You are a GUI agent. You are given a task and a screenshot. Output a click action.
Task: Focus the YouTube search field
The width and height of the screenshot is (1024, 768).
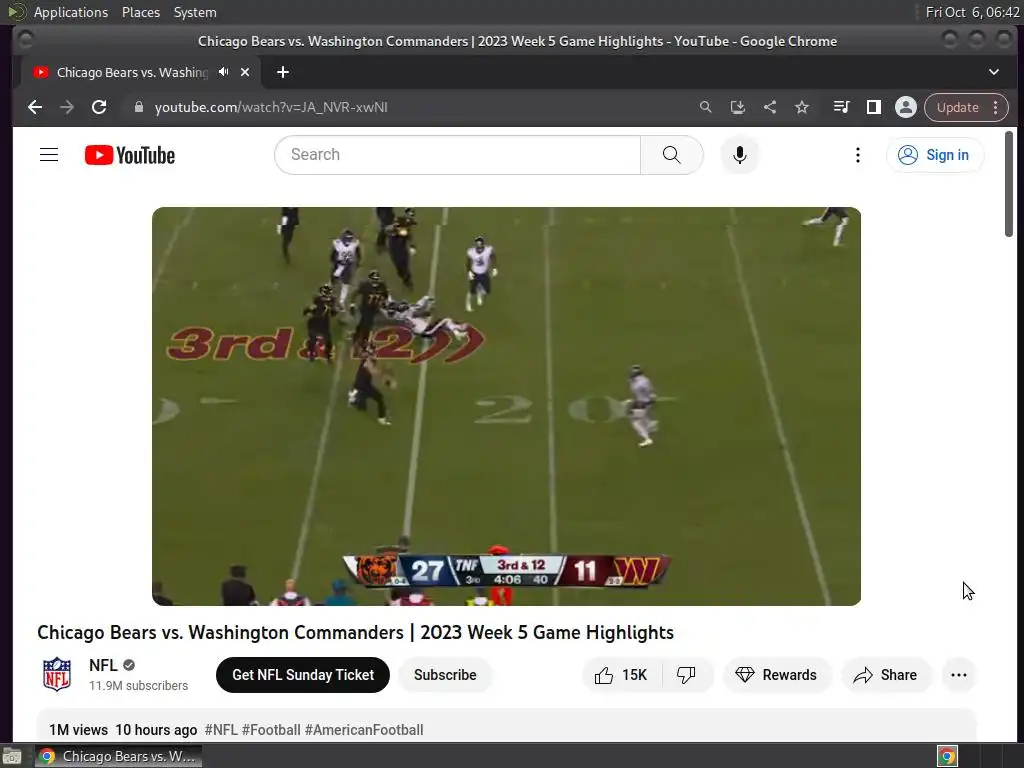(x=457, y=155)
